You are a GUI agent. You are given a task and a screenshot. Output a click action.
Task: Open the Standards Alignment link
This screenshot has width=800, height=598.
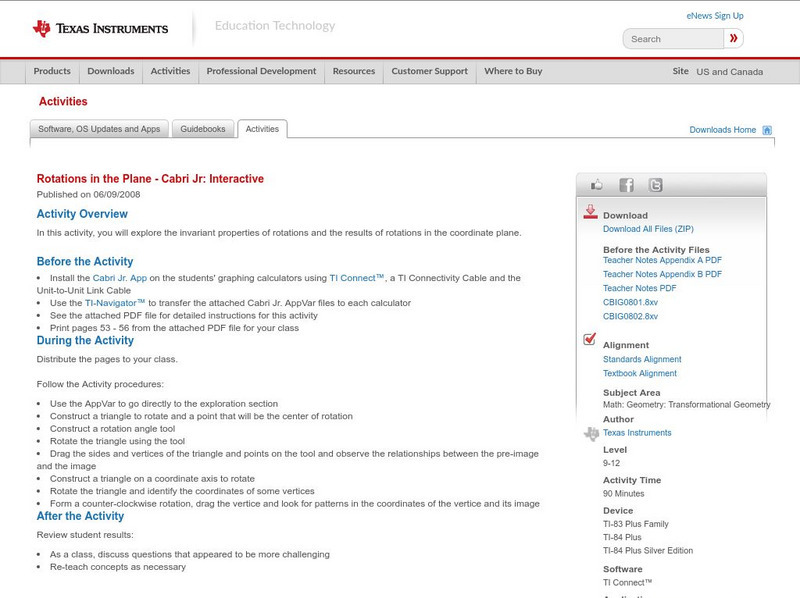click(x=642, y=359)
